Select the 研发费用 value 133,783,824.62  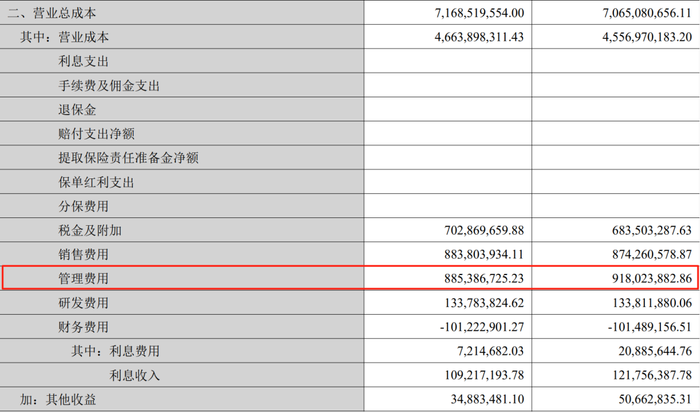tap(484, 303)
